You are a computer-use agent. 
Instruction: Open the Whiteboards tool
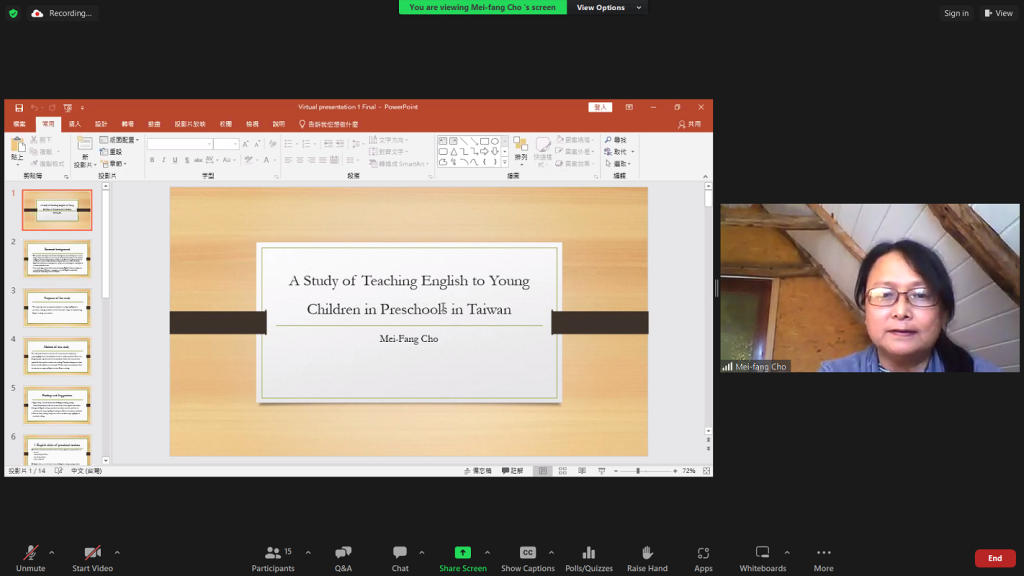point(762,557)
